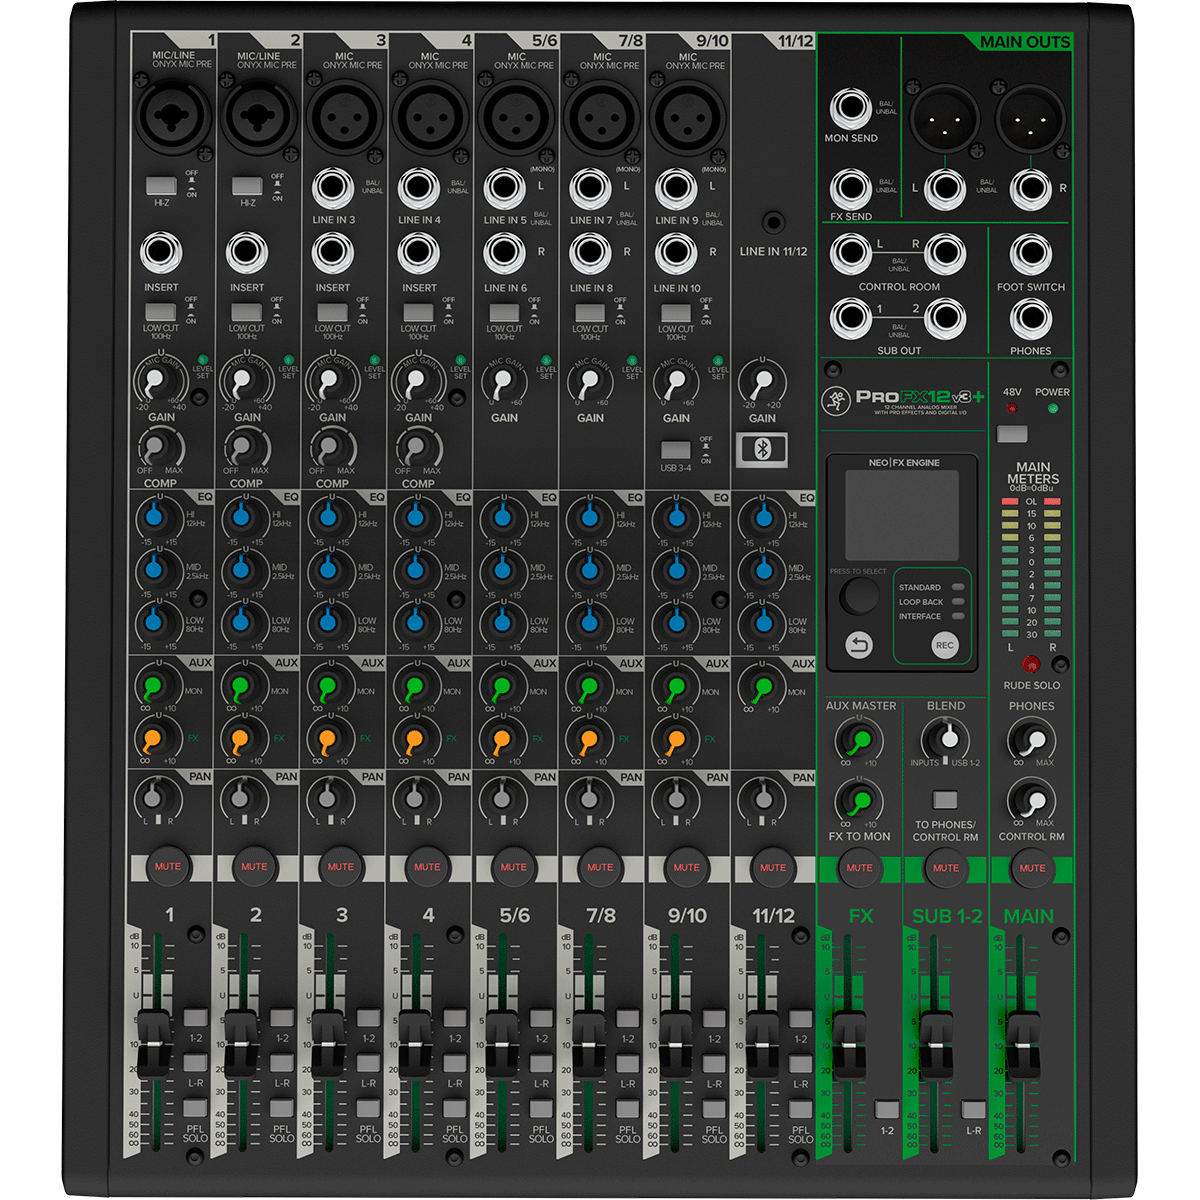Toggle the 48V phantom power button
The width and height of the screenshot is (1200, 1200).
point(1012,435)
